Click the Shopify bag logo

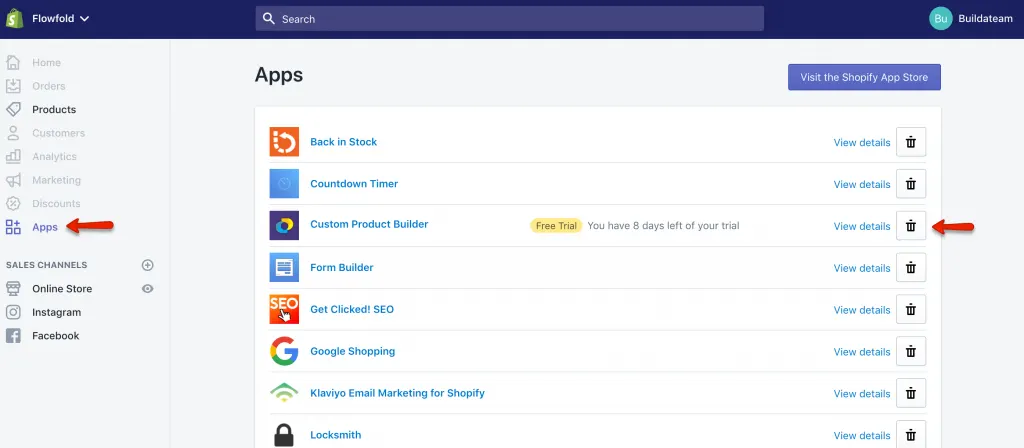14,18
